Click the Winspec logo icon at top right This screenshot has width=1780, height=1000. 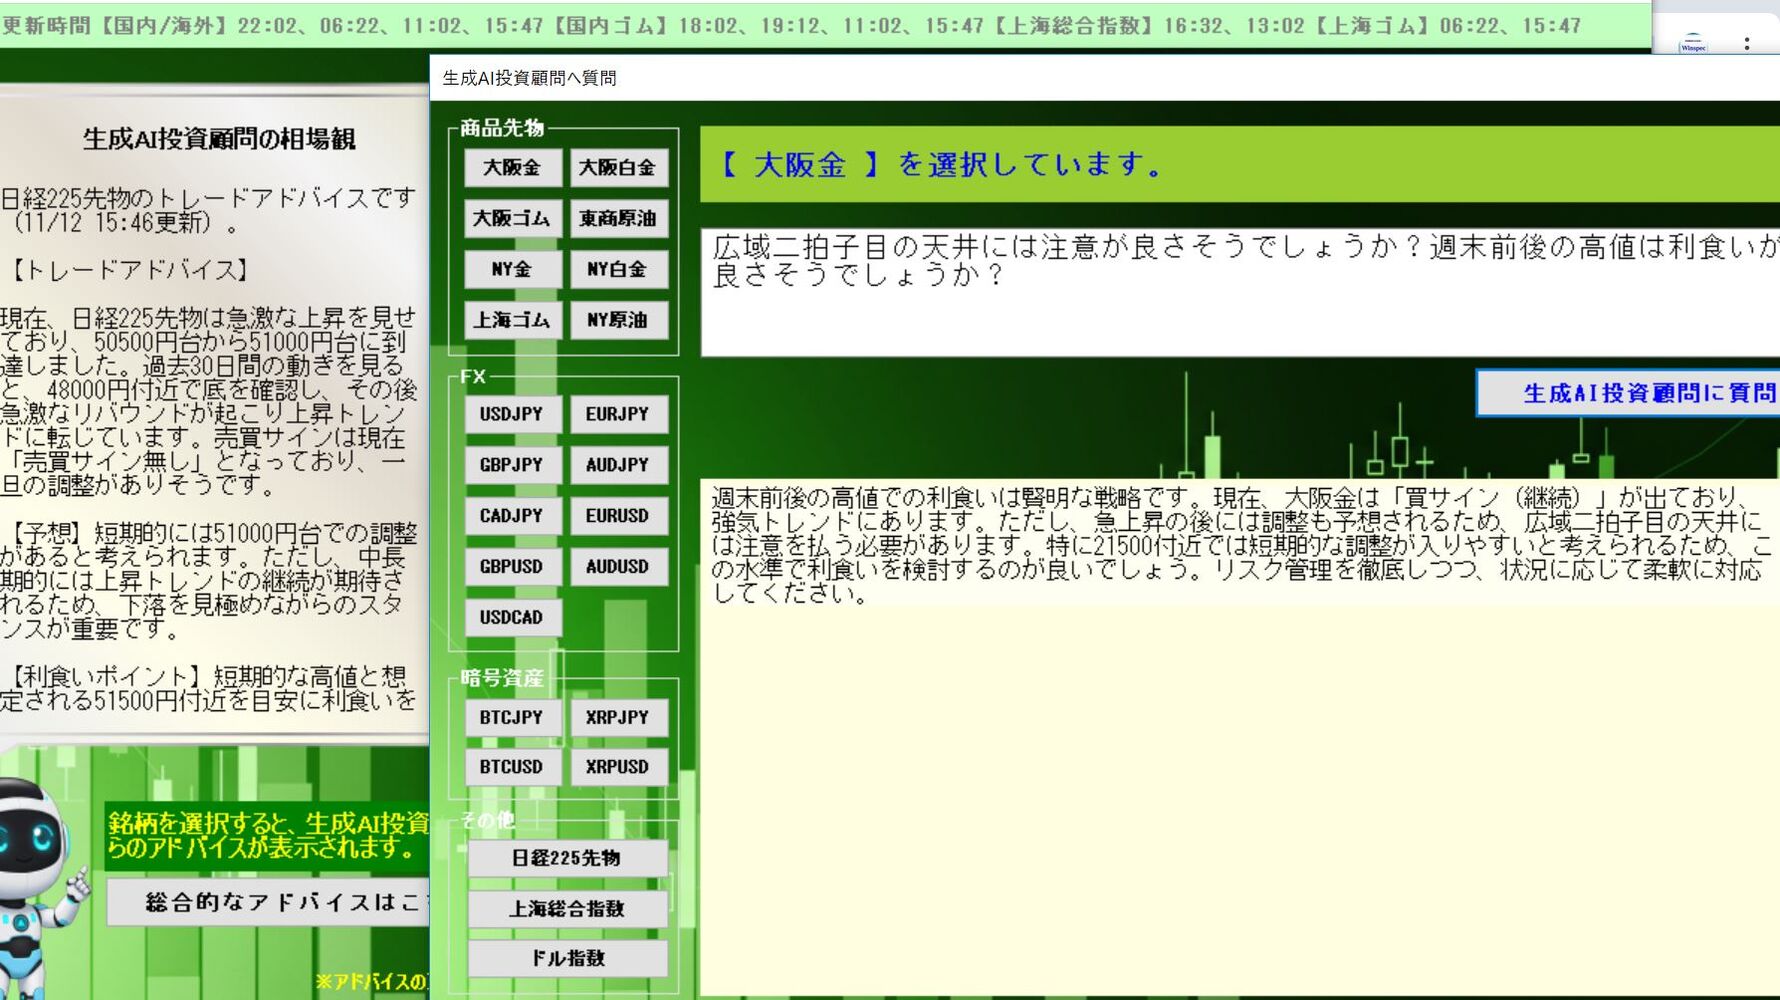[1693, 44]
